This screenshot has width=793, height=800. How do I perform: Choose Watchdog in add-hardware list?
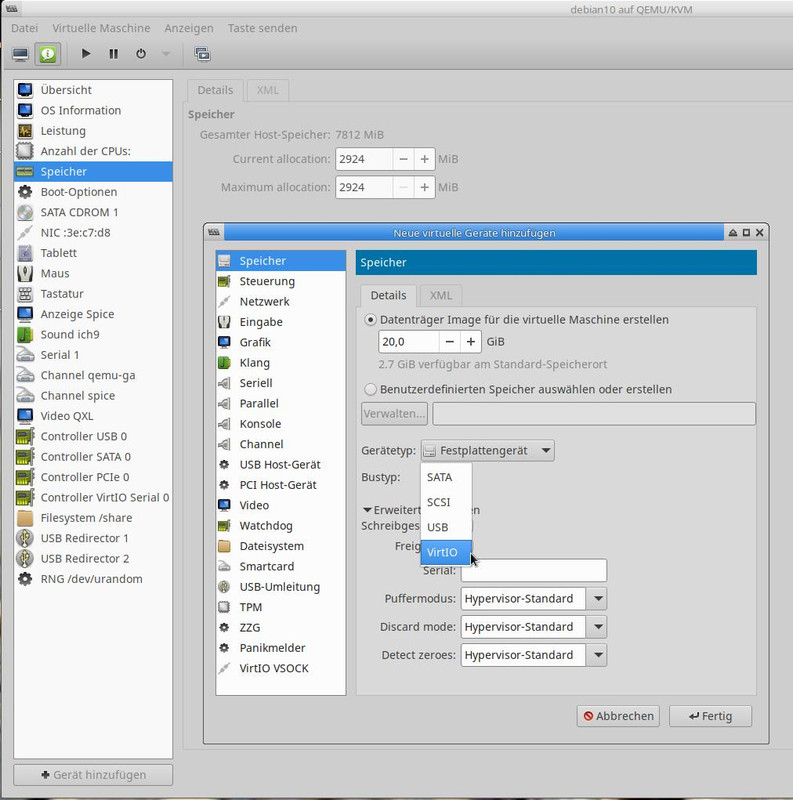281,526
